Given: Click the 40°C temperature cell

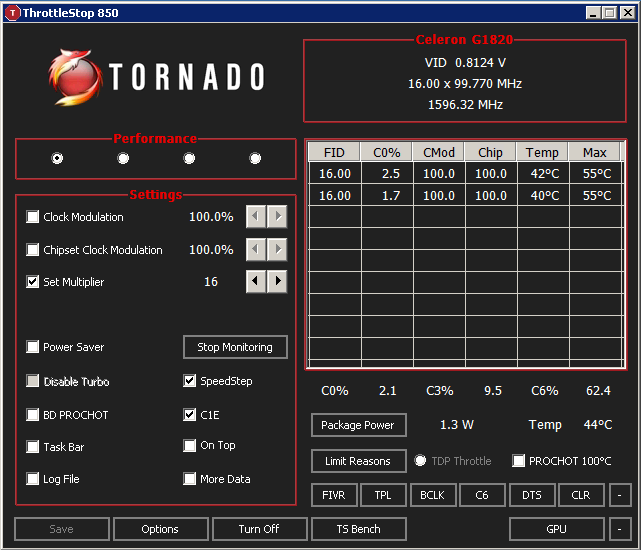Looking at the screenshot, I should point(543,195).
